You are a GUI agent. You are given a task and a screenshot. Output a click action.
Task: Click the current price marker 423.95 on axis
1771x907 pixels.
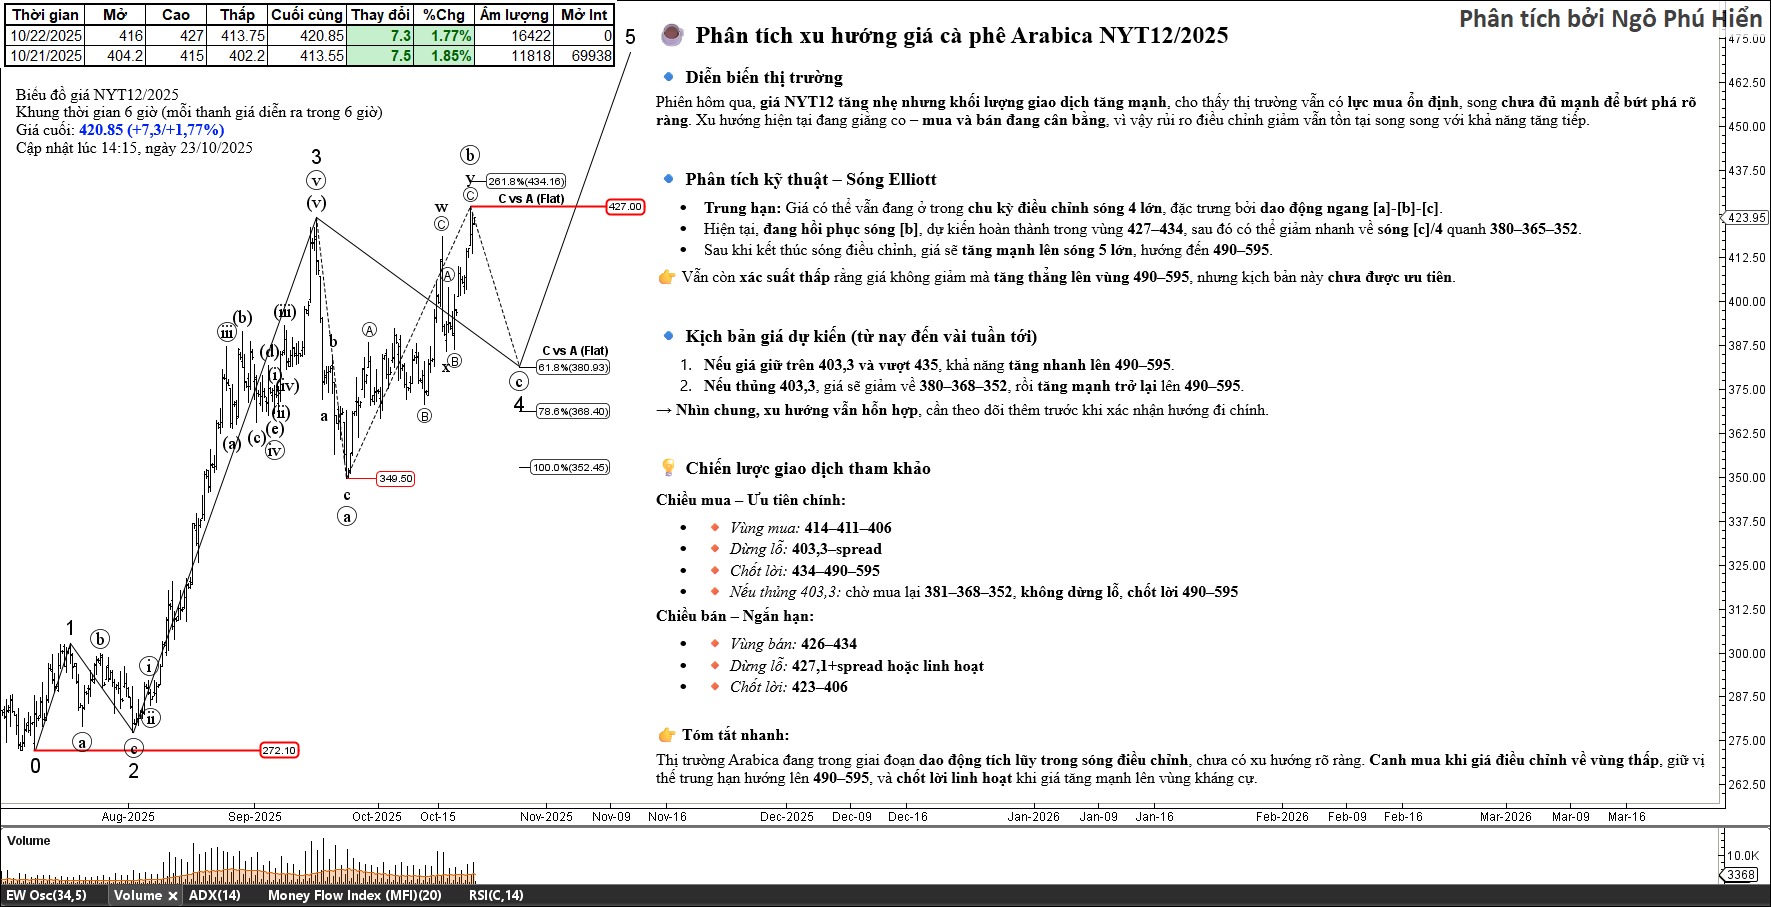point(1746,218)
